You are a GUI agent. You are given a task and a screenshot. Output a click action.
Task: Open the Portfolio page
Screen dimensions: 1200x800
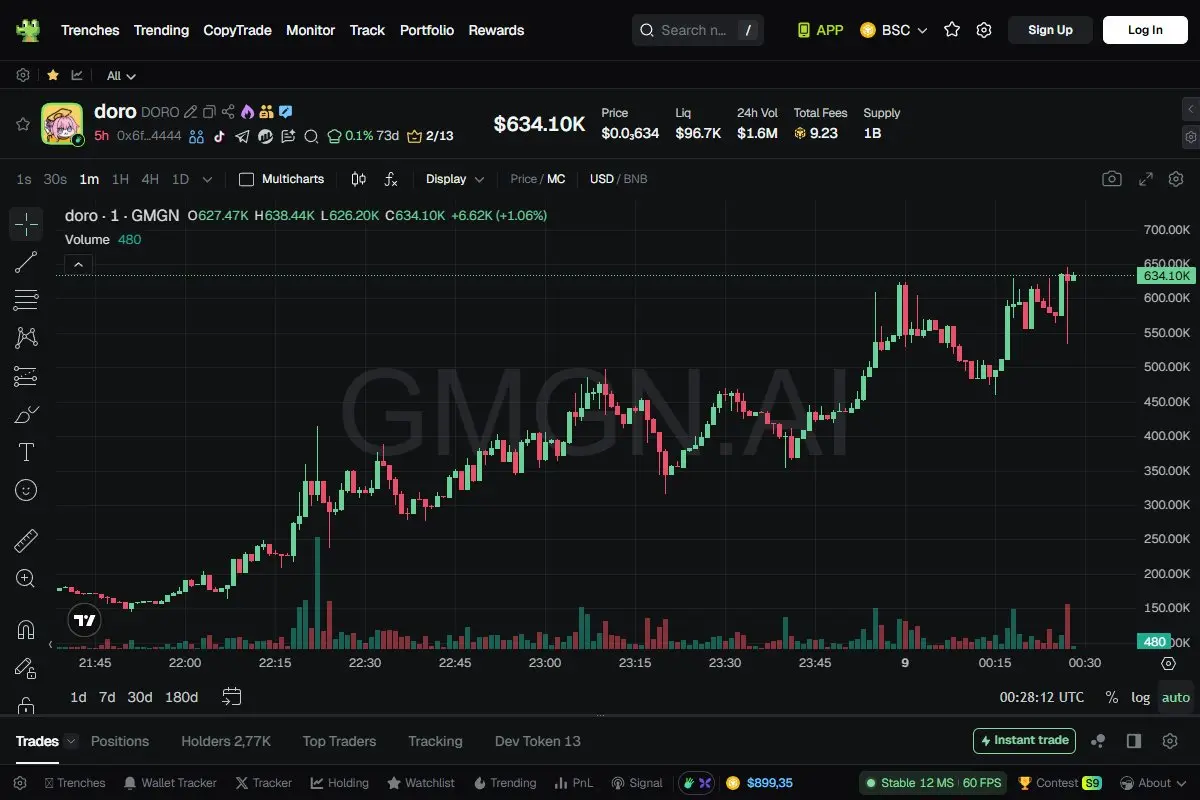coord(427,30)
